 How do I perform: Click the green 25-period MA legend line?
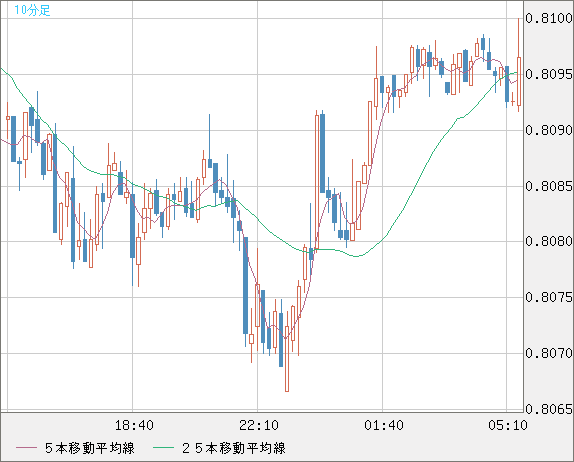[163, 448]
